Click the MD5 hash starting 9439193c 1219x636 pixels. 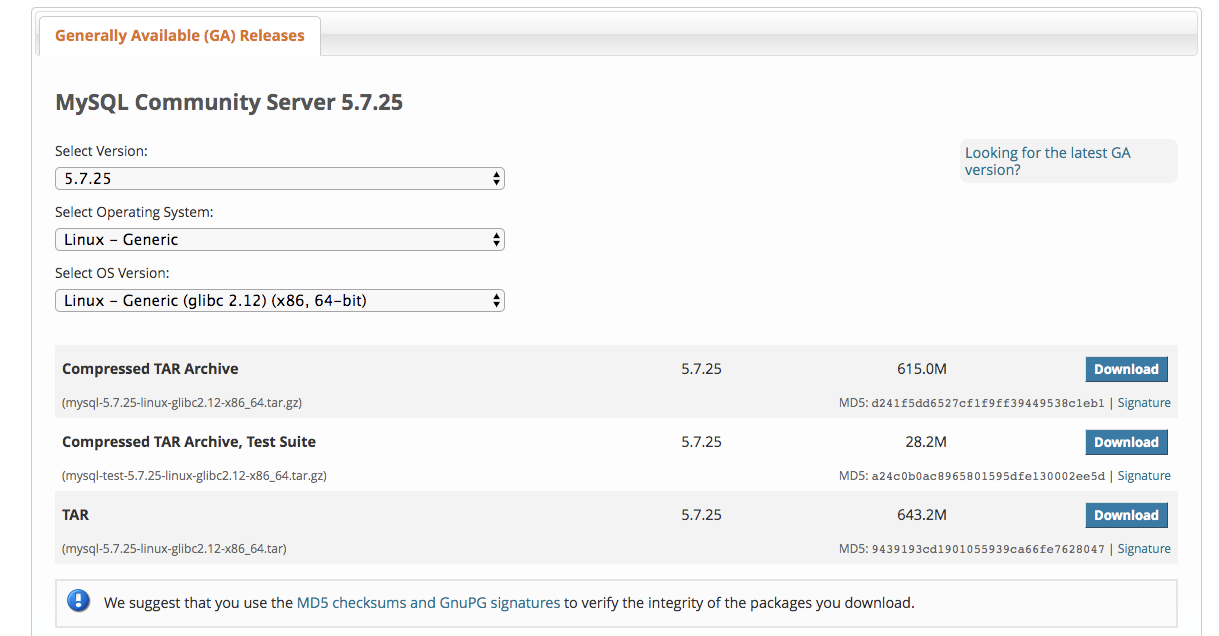(988, 549)
